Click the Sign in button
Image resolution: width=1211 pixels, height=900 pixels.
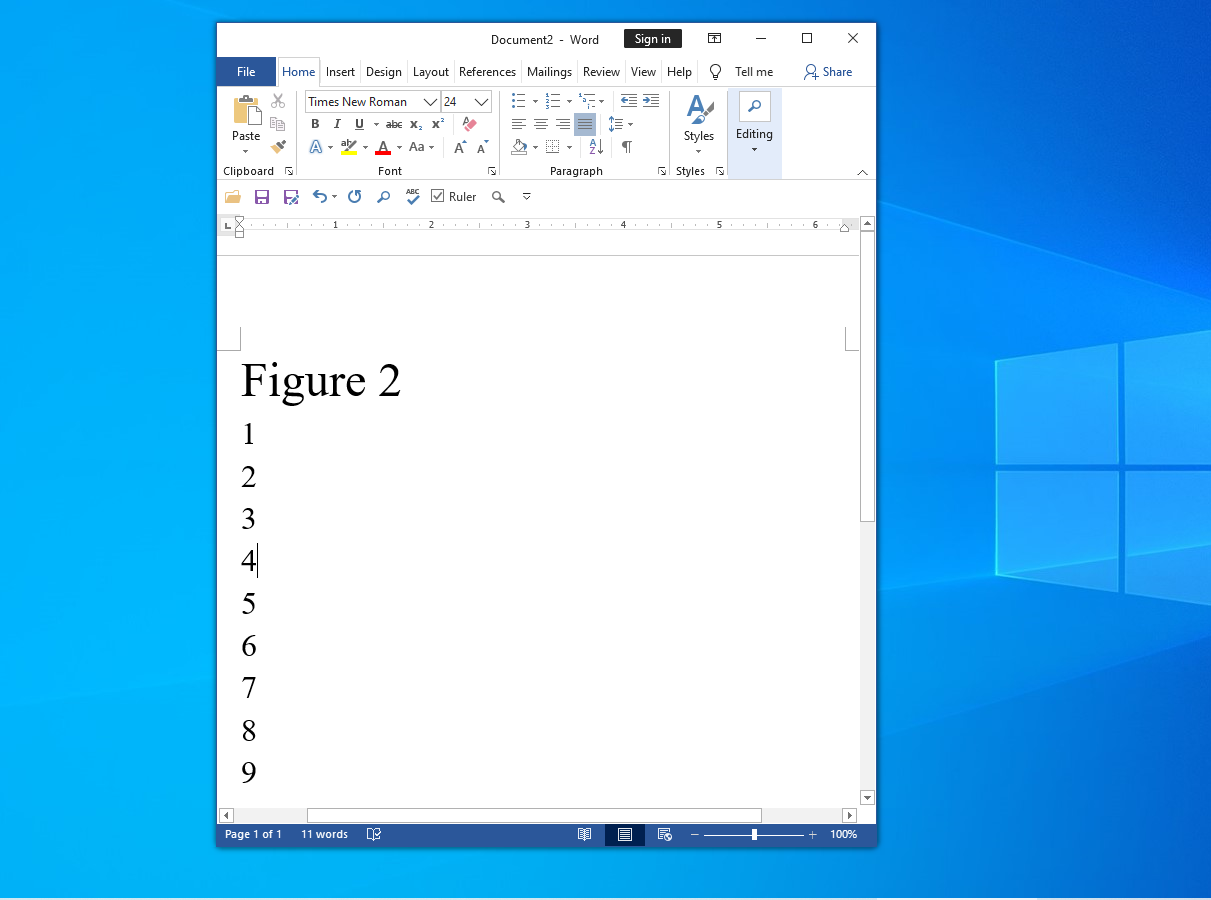click(653, 39)
